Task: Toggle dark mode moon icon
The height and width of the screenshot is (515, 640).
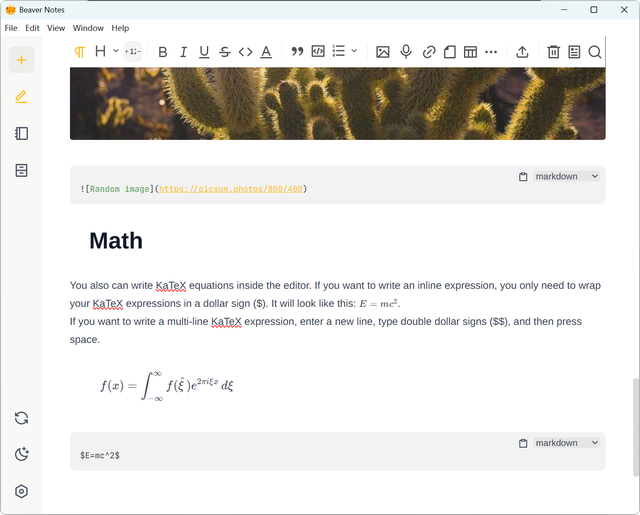Action: pyautogui.click(x=21, y=454)
